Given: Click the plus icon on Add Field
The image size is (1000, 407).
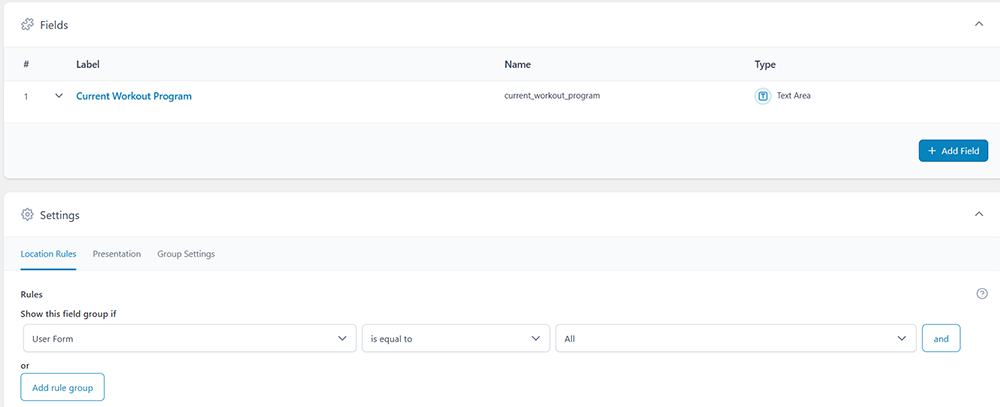Looking at the screenshot, I should tap(932, 150).
